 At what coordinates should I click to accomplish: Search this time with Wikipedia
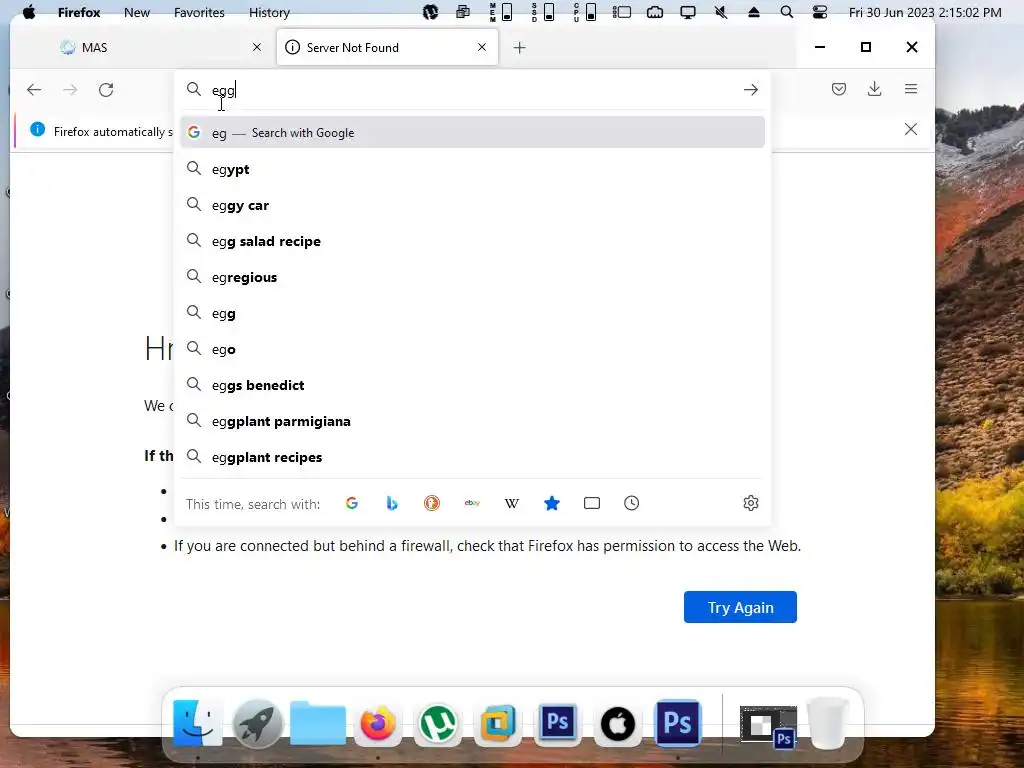tap(512, 503)
